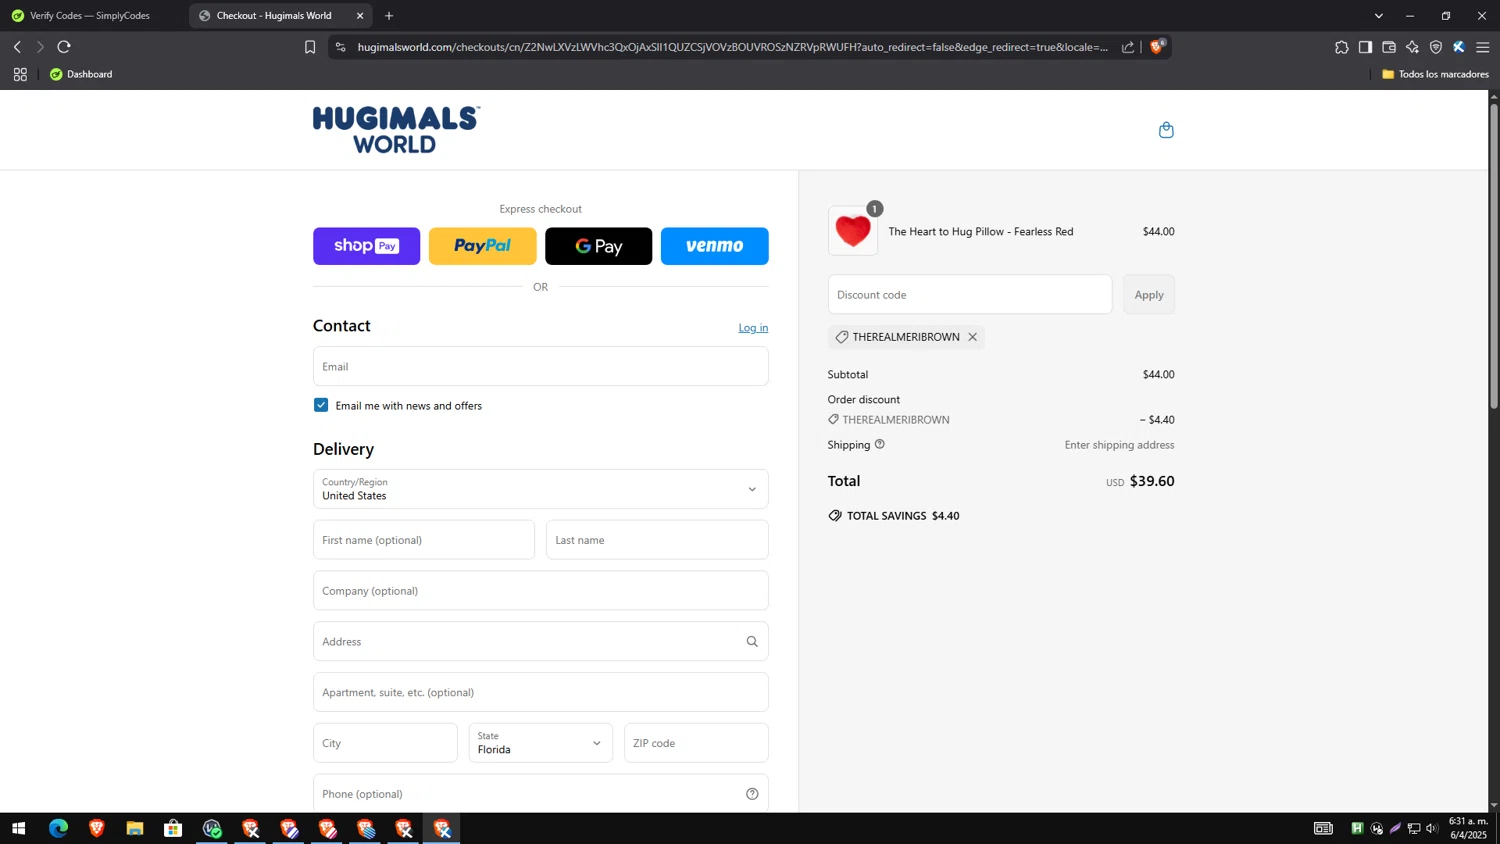
Task: Open Windows Start menu
Action: (x=18, y=828)
